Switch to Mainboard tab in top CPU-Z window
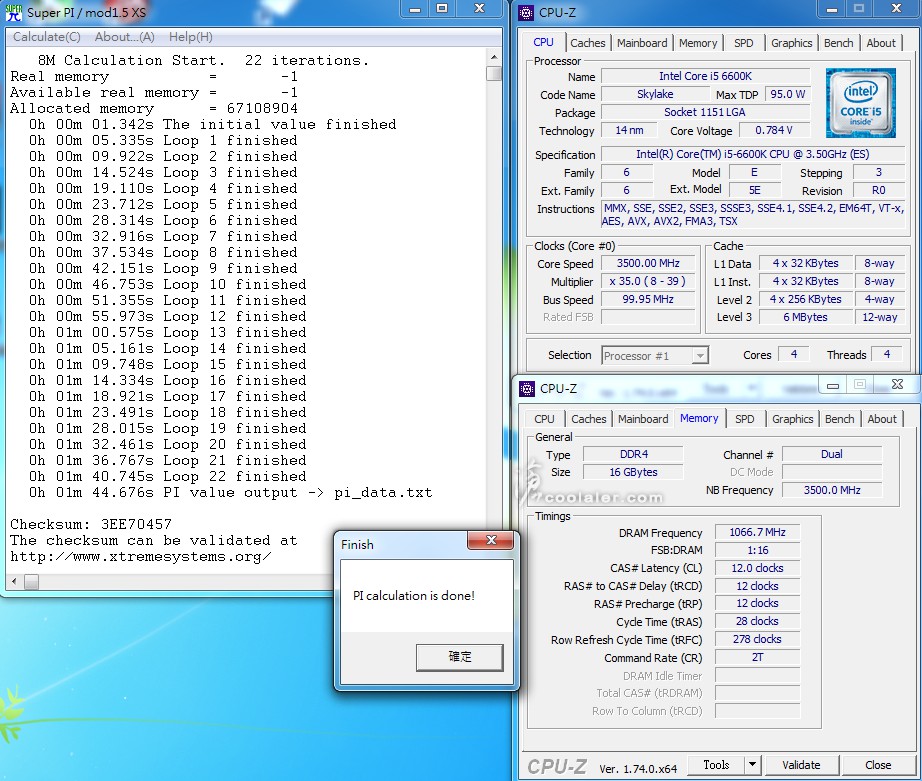The height and width of the screenshot is (781, 922). click(x=642, y=43)
